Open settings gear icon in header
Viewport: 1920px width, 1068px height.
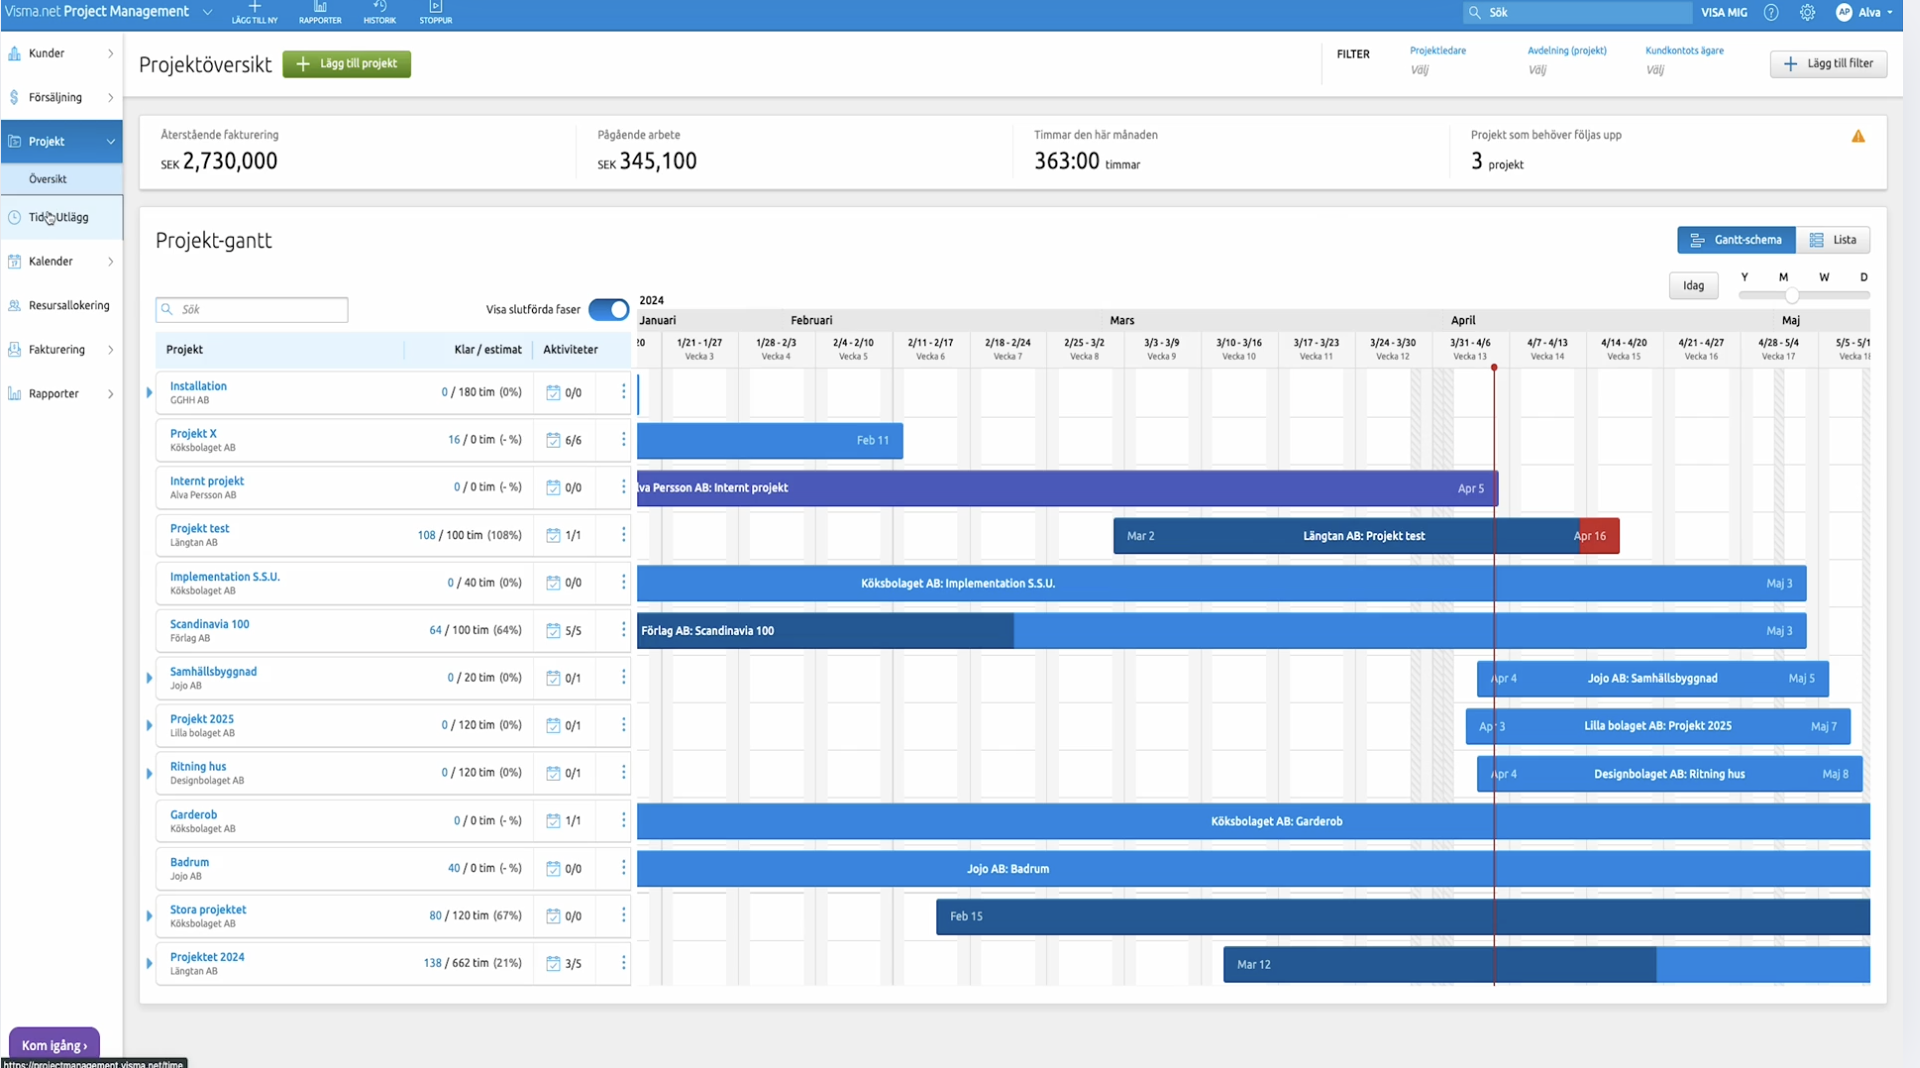point(1807,13)
